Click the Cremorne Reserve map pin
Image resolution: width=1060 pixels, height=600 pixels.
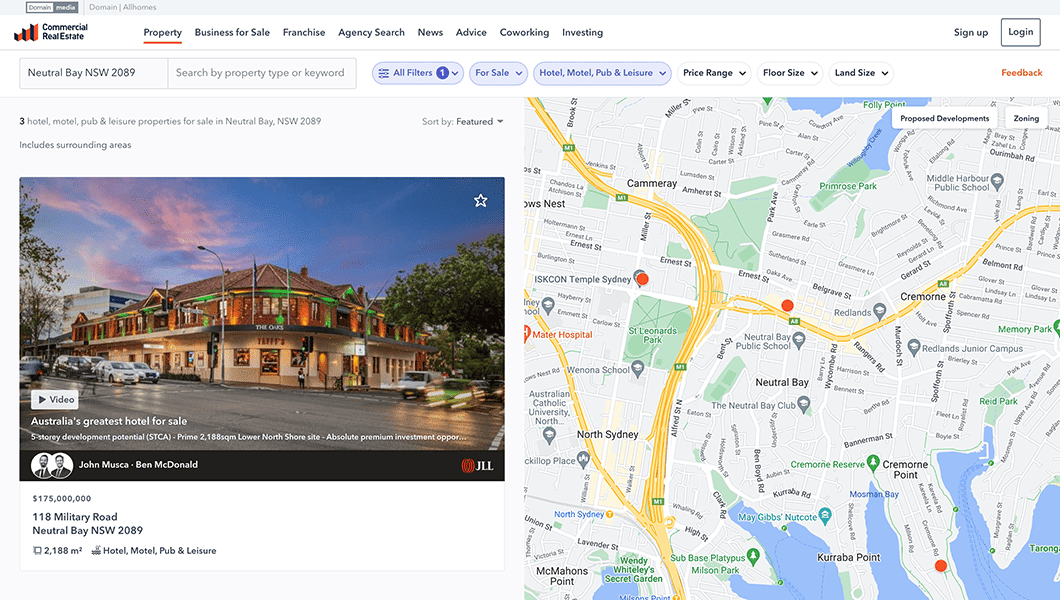point(873,463)
